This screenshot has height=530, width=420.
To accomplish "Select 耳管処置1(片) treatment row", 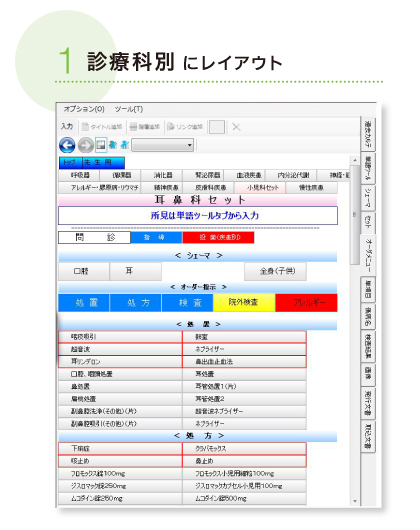I will click(244, 387).
